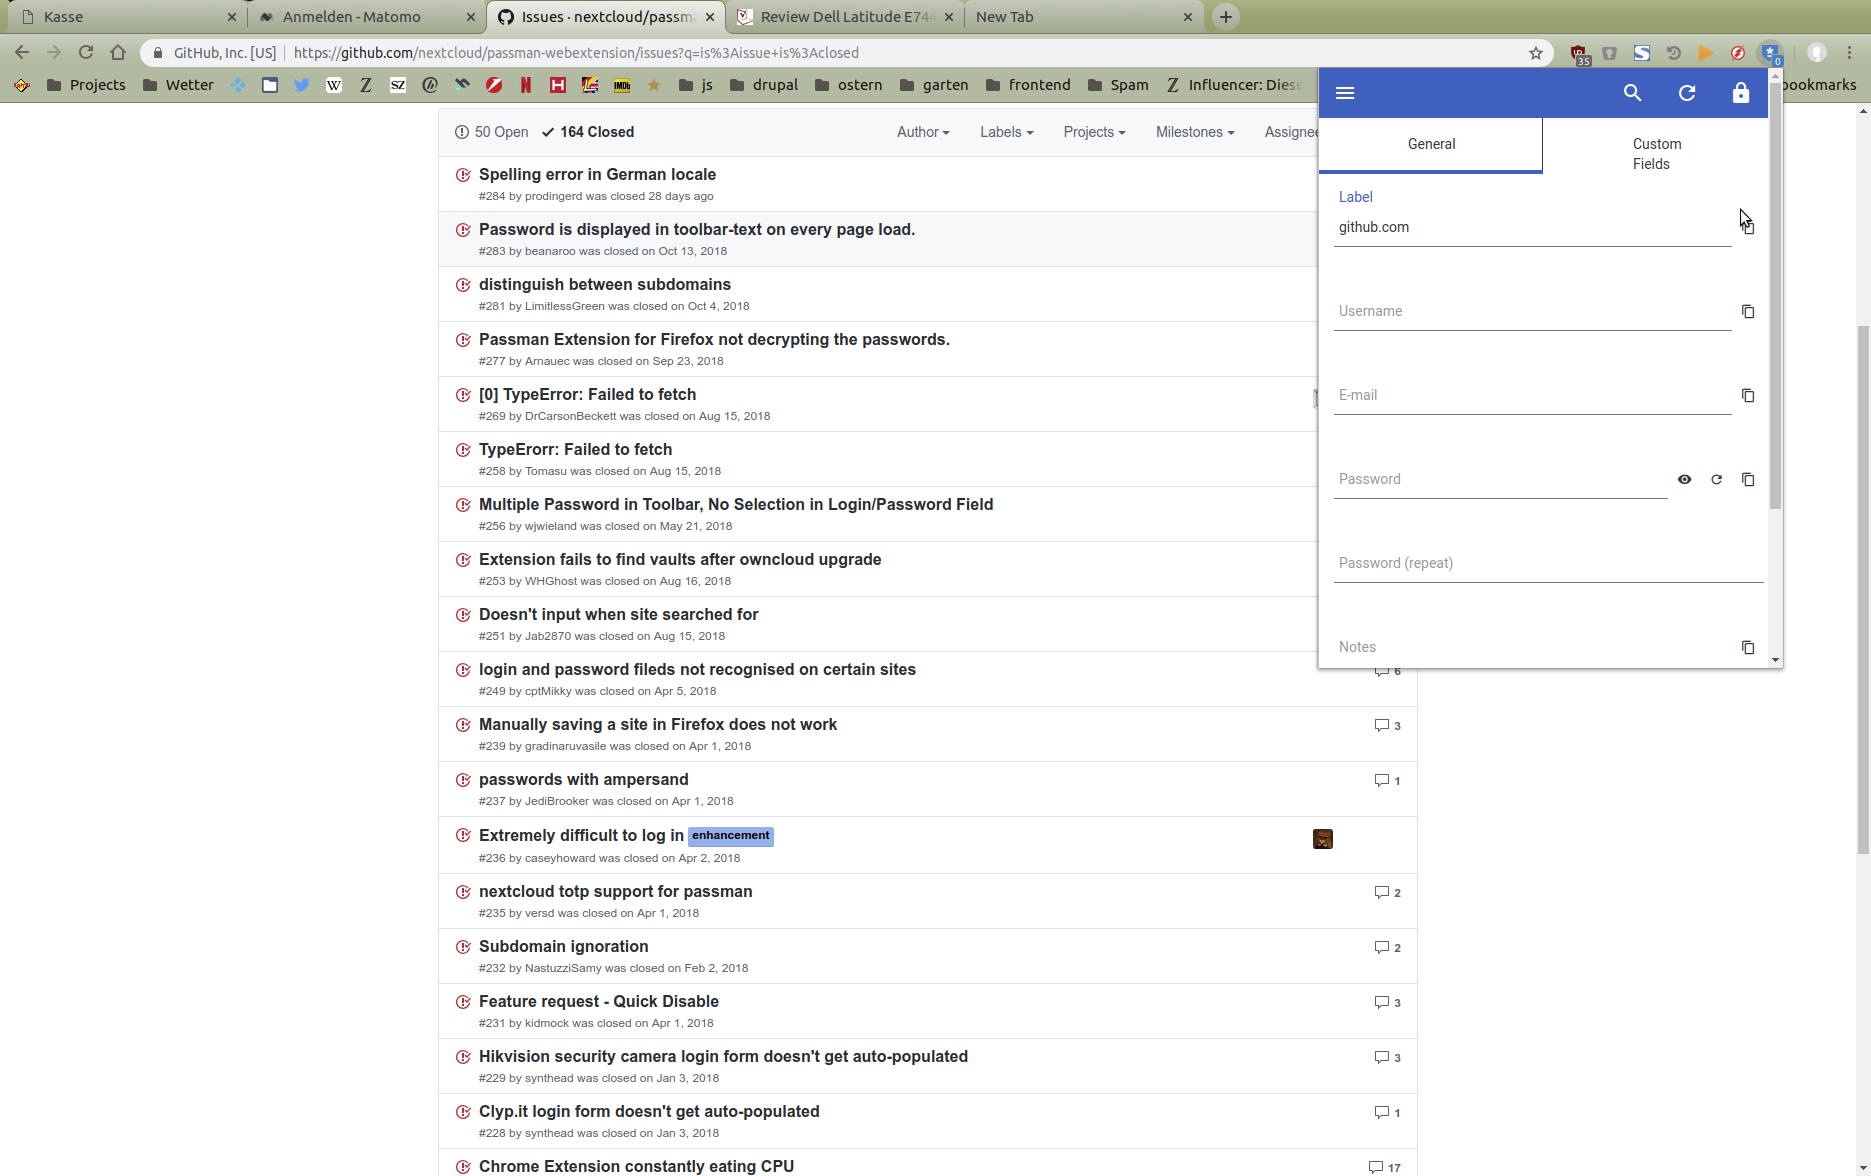Show the 164 Closed issues

click(588, 132)
